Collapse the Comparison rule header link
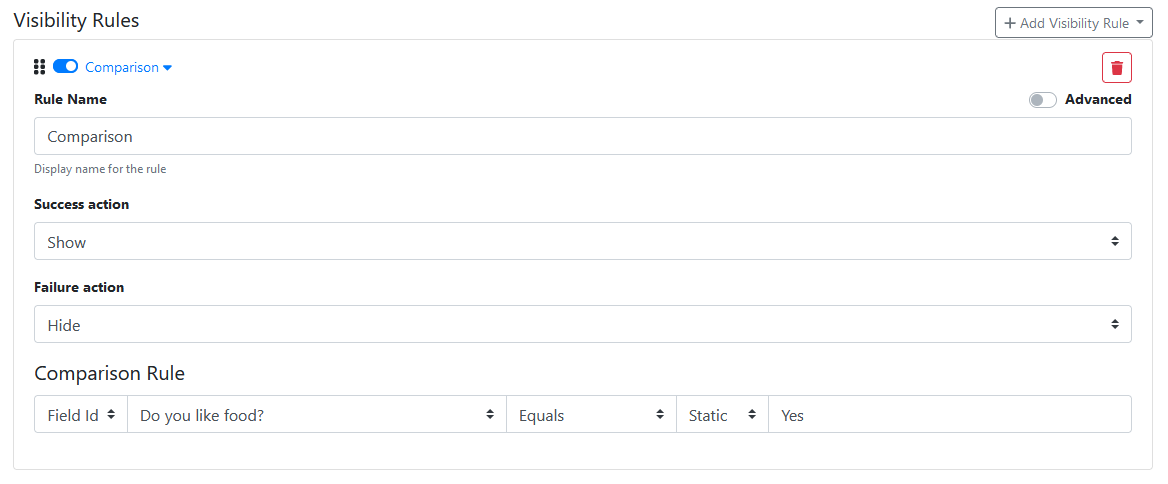Image resolution: width=1168 pixels, height=484 pixels. point(121,68)
